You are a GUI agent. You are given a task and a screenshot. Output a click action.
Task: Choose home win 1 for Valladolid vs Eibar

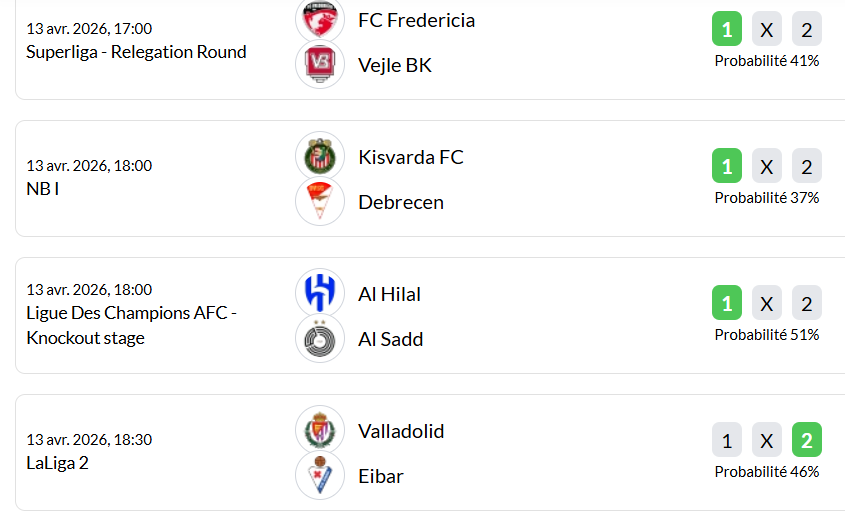coord(727,440)
